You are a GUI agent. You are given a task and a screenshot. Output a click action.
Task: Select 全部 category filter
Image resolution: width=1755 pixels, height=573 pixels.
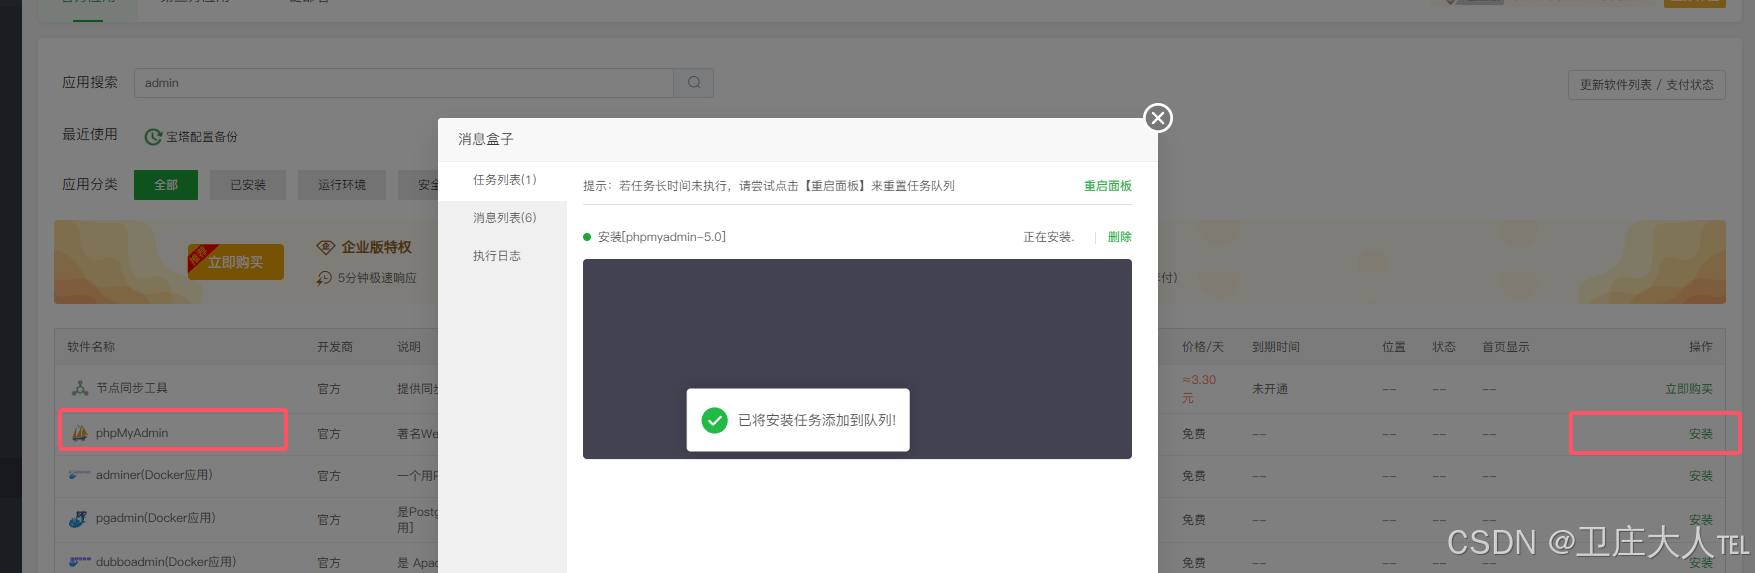coord(166,185)
